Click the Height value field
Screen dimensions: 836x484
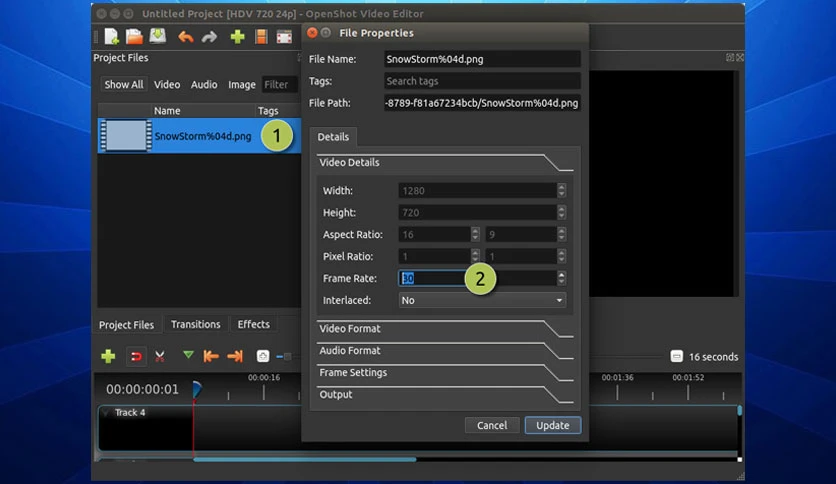point(478,212)
